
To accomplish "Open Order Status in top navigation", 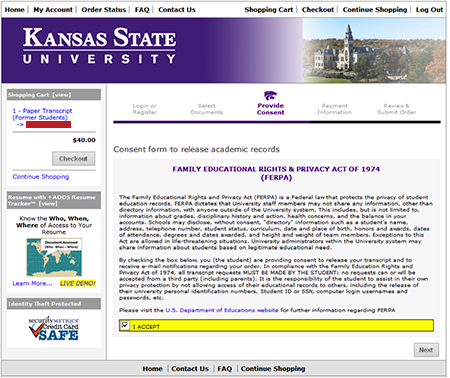I will pos(104,10).
